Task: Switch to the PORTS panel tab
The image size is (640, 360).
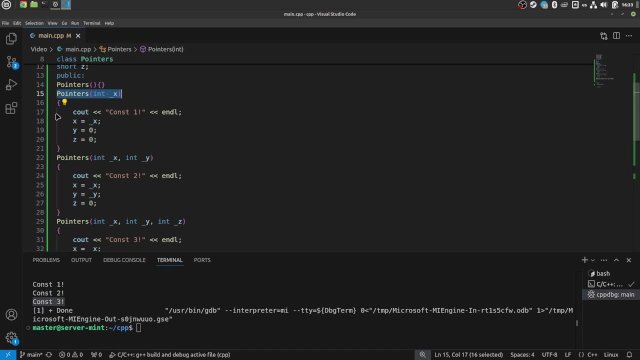Action: point(202,260)
